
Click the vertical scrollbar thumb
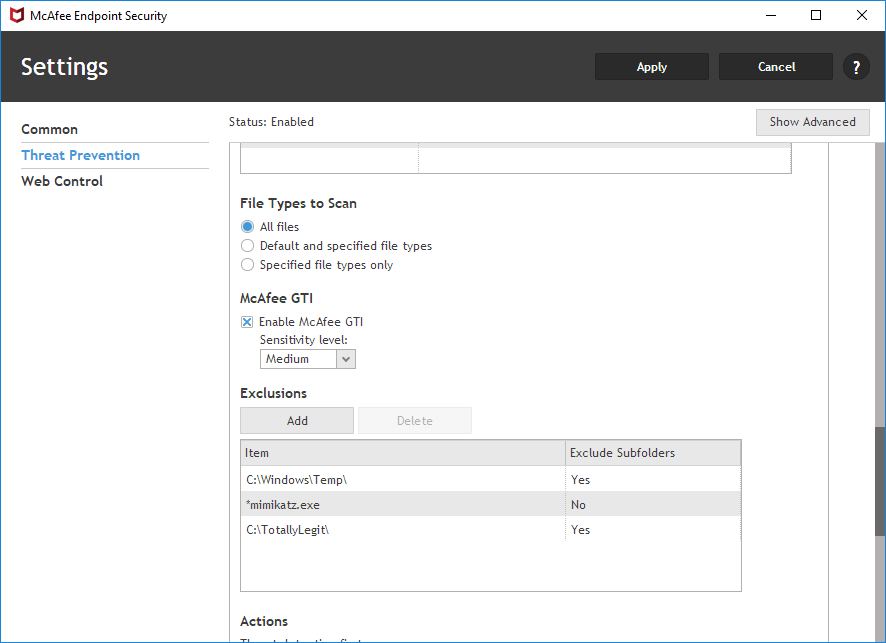pos(880,481)
